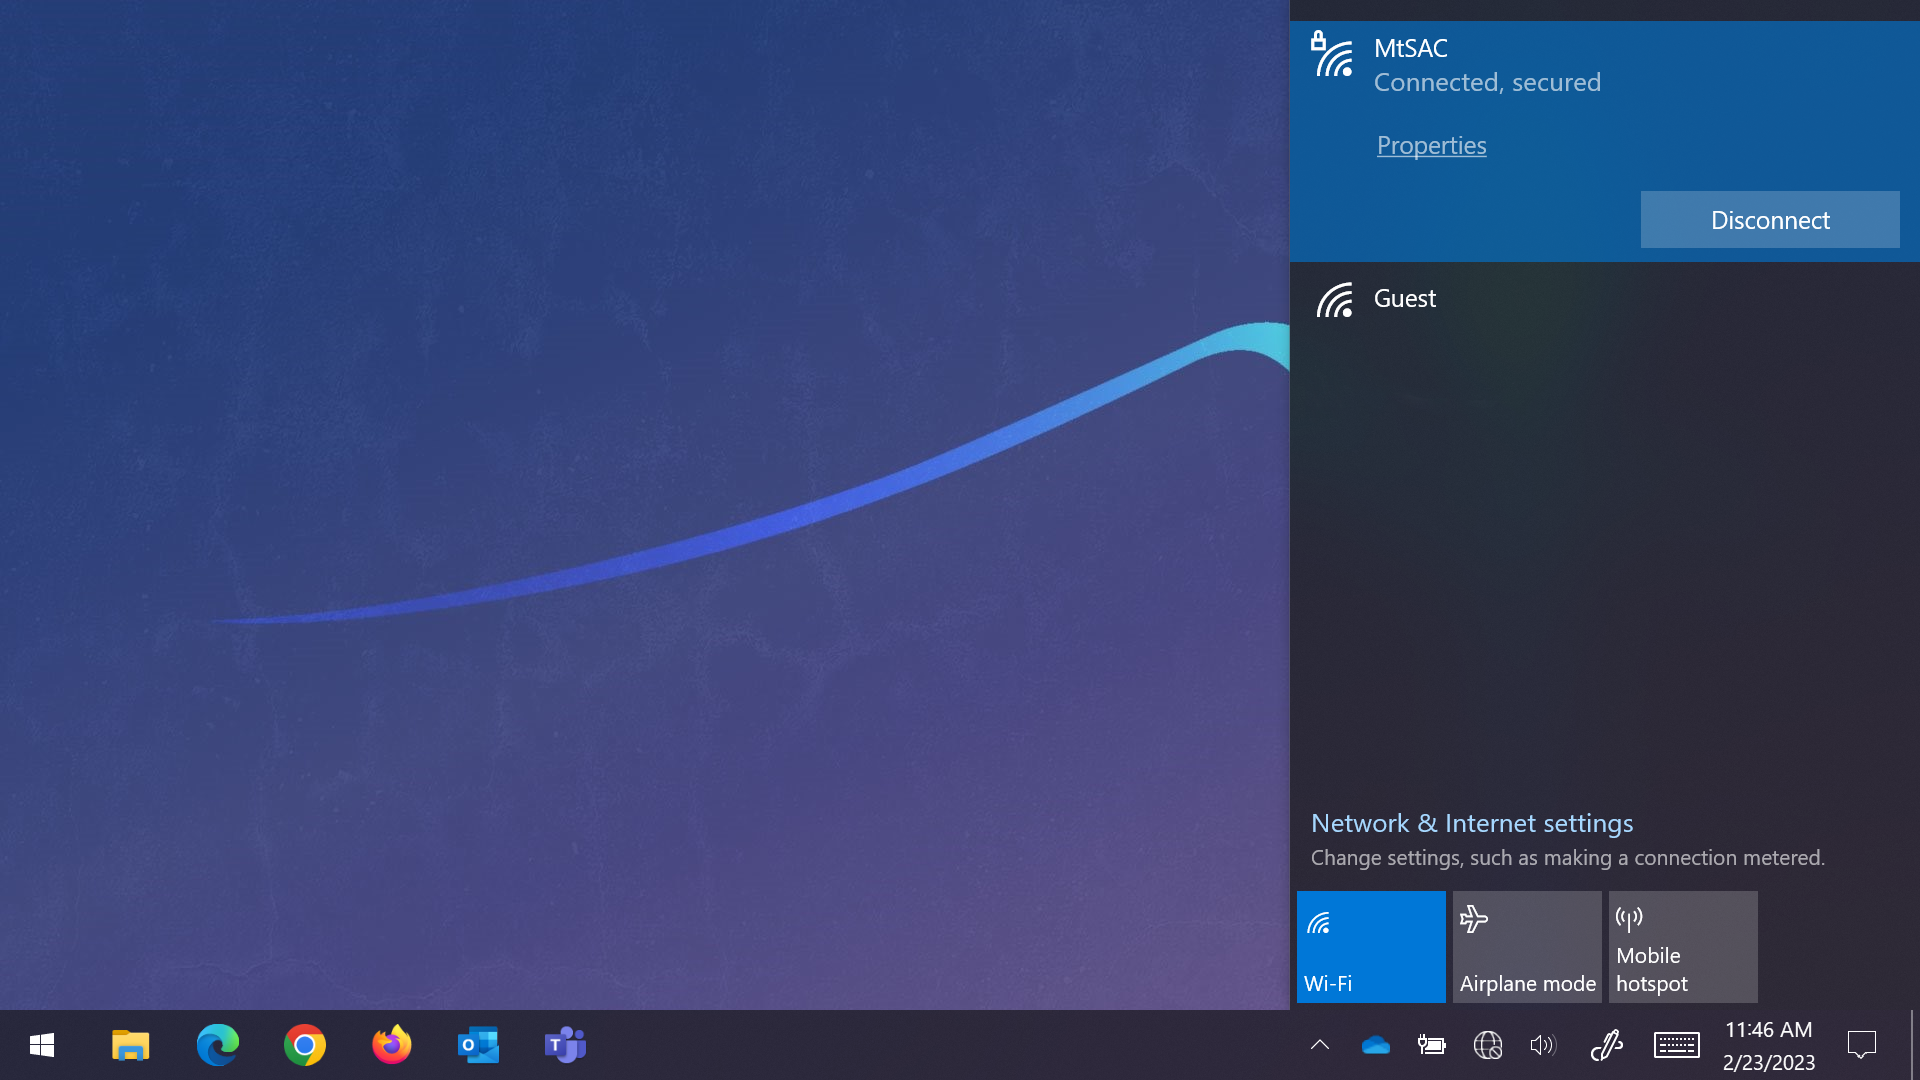
Task: Open Microsoft Teams application
Action: [566, 1044]
